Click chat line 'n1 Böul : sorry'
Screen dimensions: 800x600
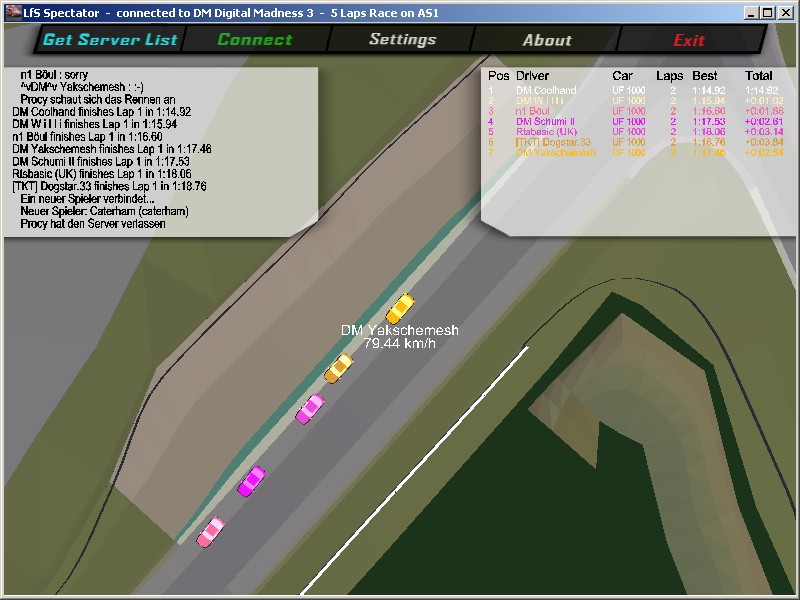(x=54, y=75)
